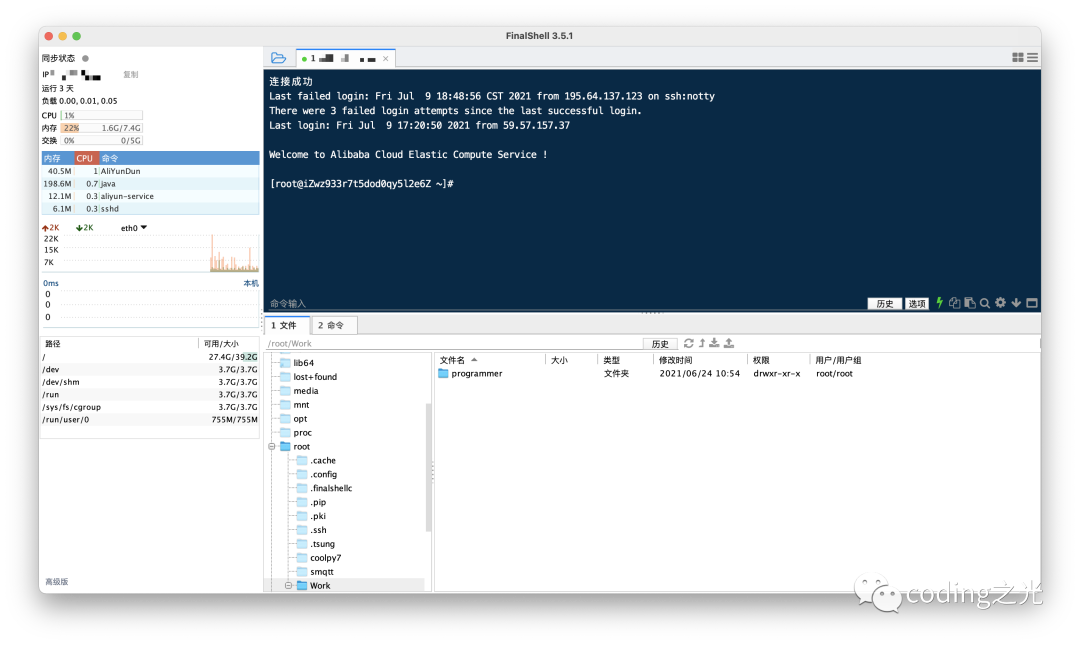
Task: Click the CPU usage bar
Action: [101, 116]
